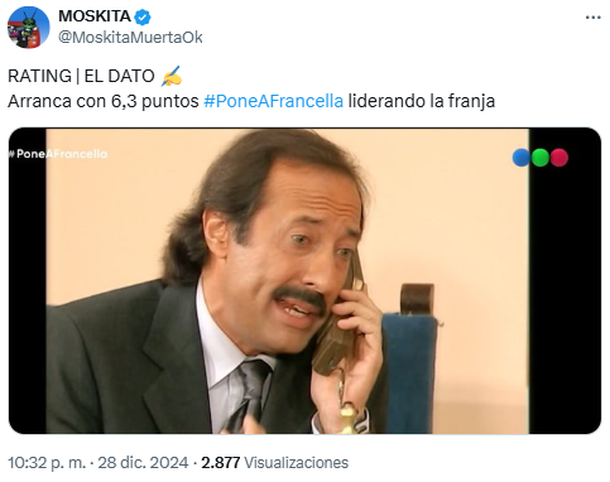Click the blue verified badge
Image resolution: width=610 pixels, height=482 pixels.
142,17
